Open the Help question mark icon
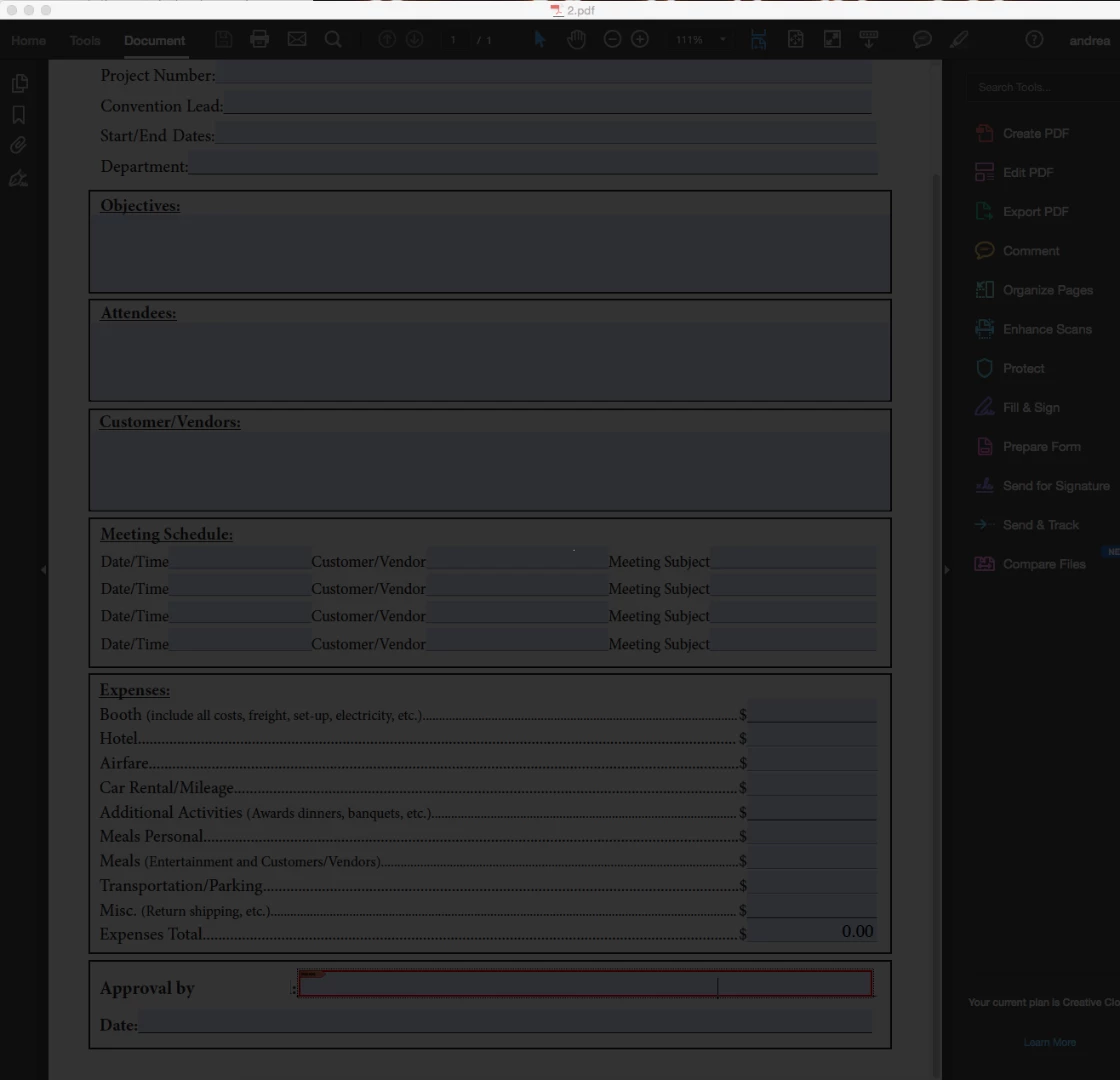Viewport: 1120px width, 1080px height. (1034, 39)
